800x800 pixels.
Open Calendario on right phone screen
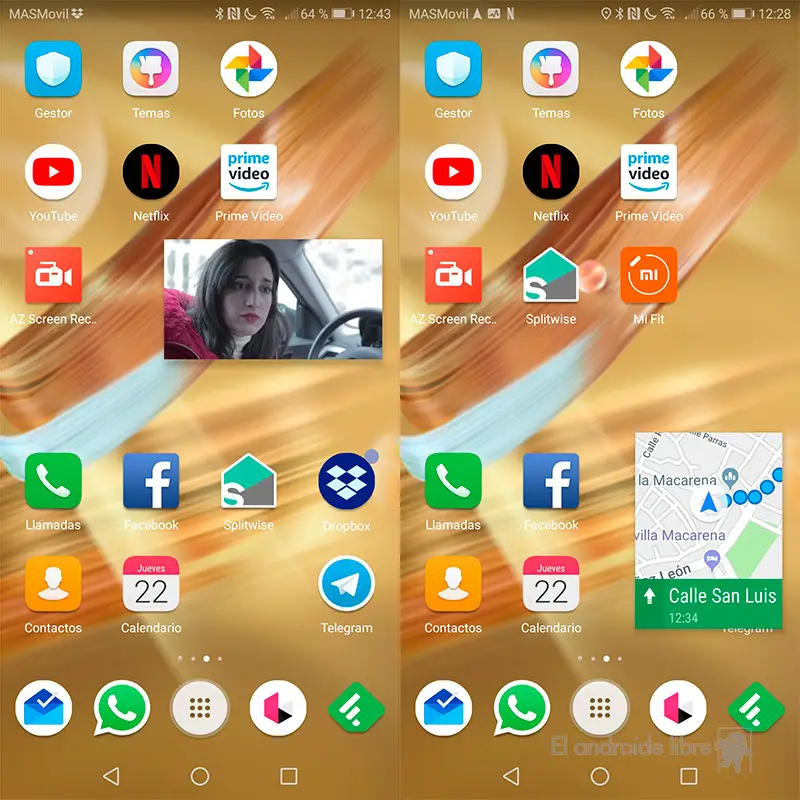point(551,584)
